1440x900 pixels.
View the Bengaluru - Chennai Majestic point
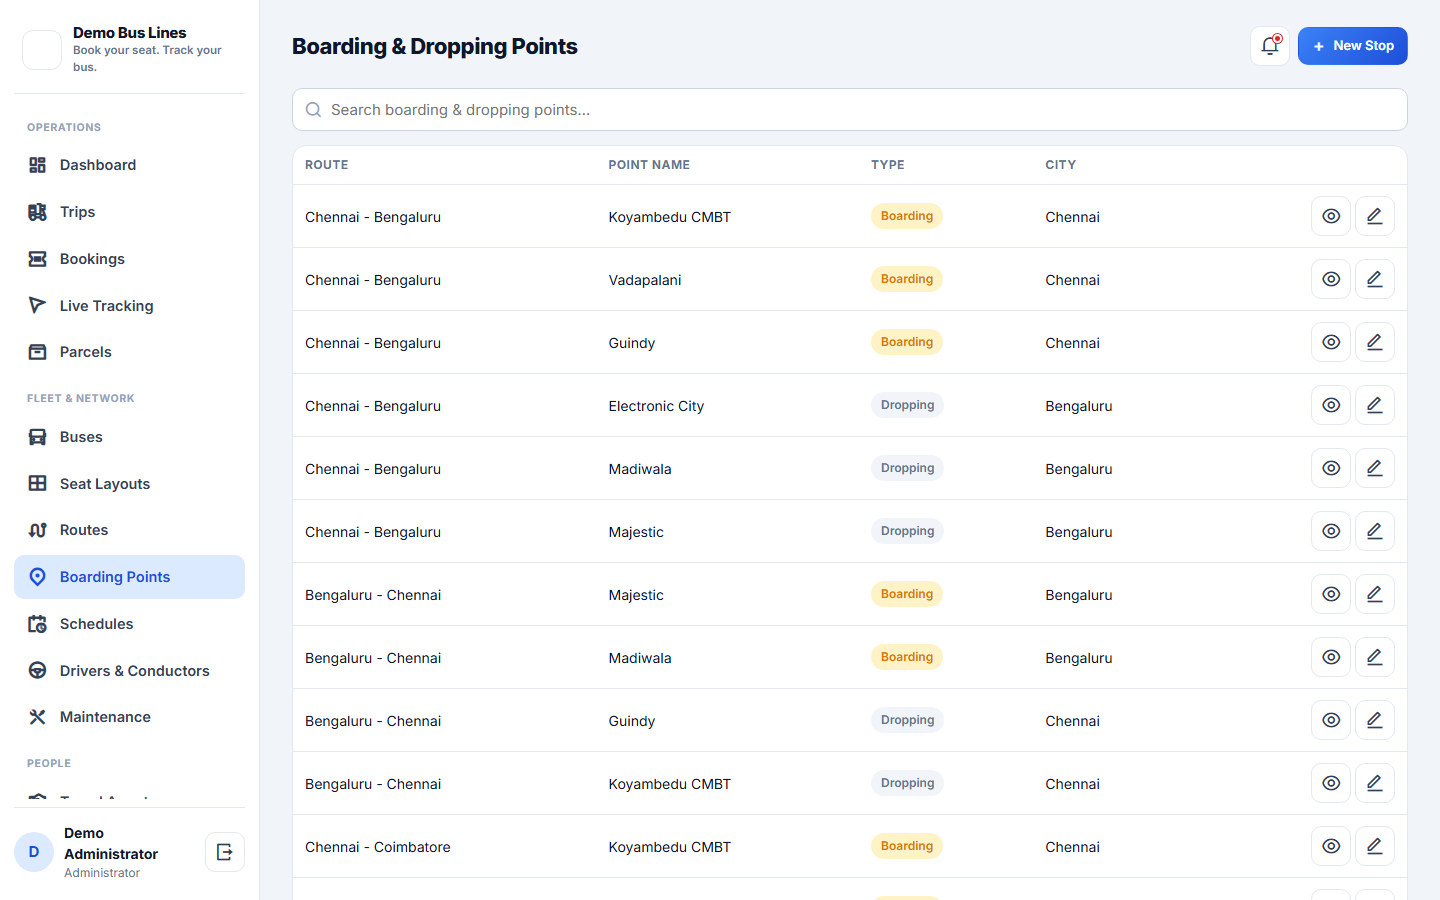(x=1331, y=594)
